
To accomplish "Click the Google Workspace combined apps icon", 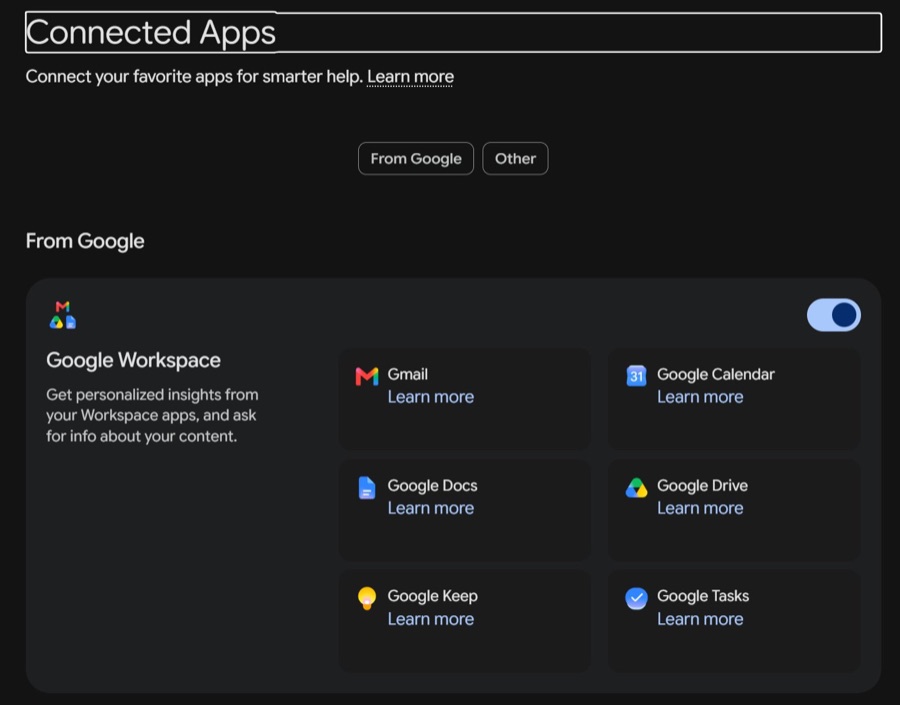I will tap(63, 315).
